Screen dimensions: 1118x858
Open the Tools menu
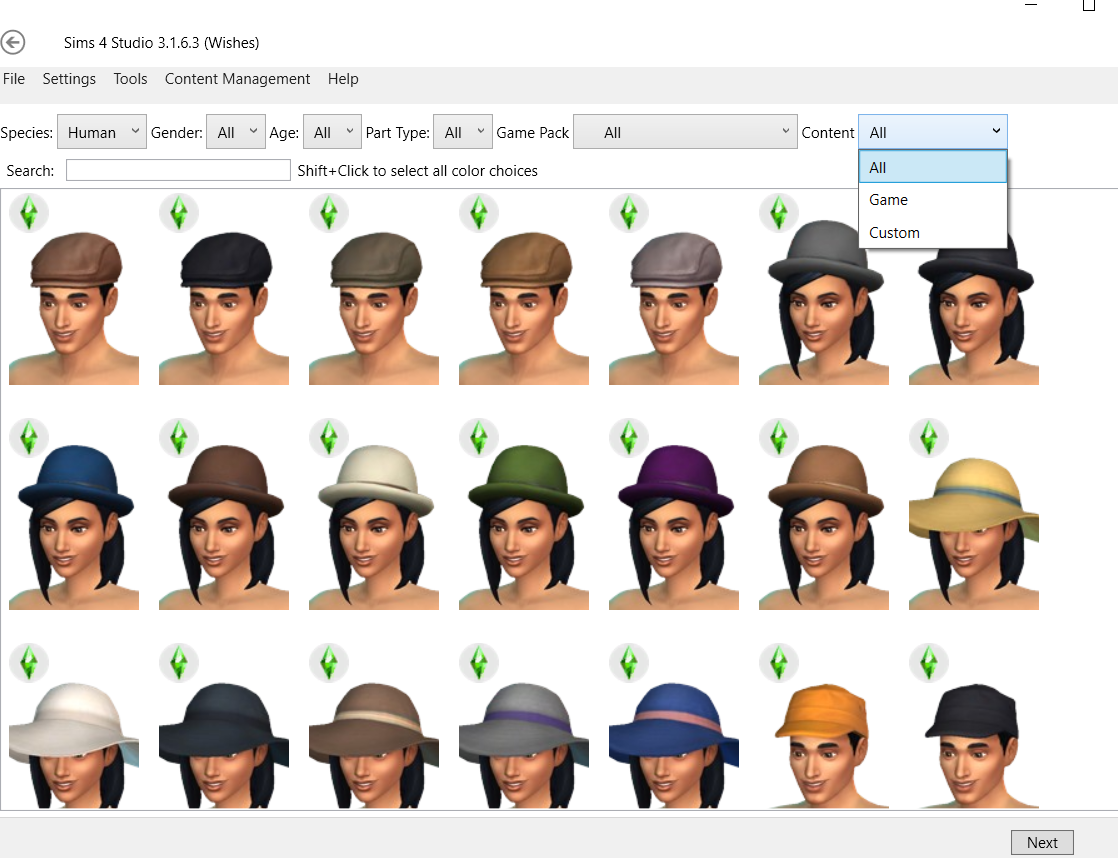point(130,79)
